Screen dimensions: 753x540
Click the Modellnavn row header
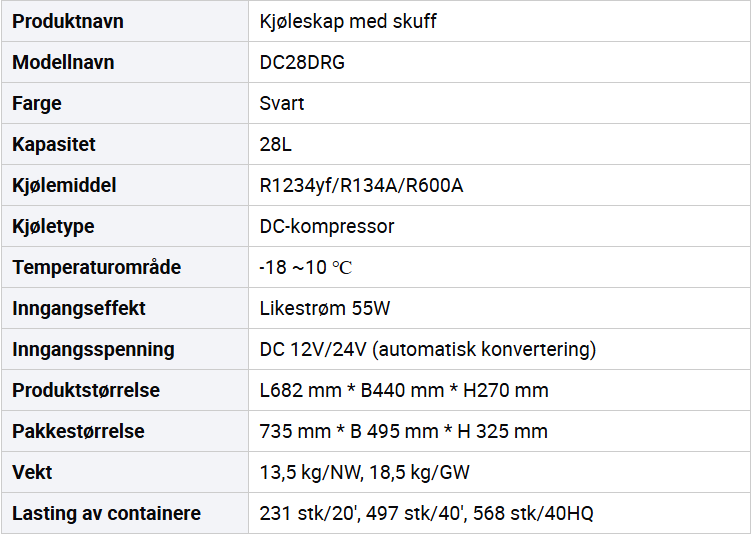pos(63,62)
